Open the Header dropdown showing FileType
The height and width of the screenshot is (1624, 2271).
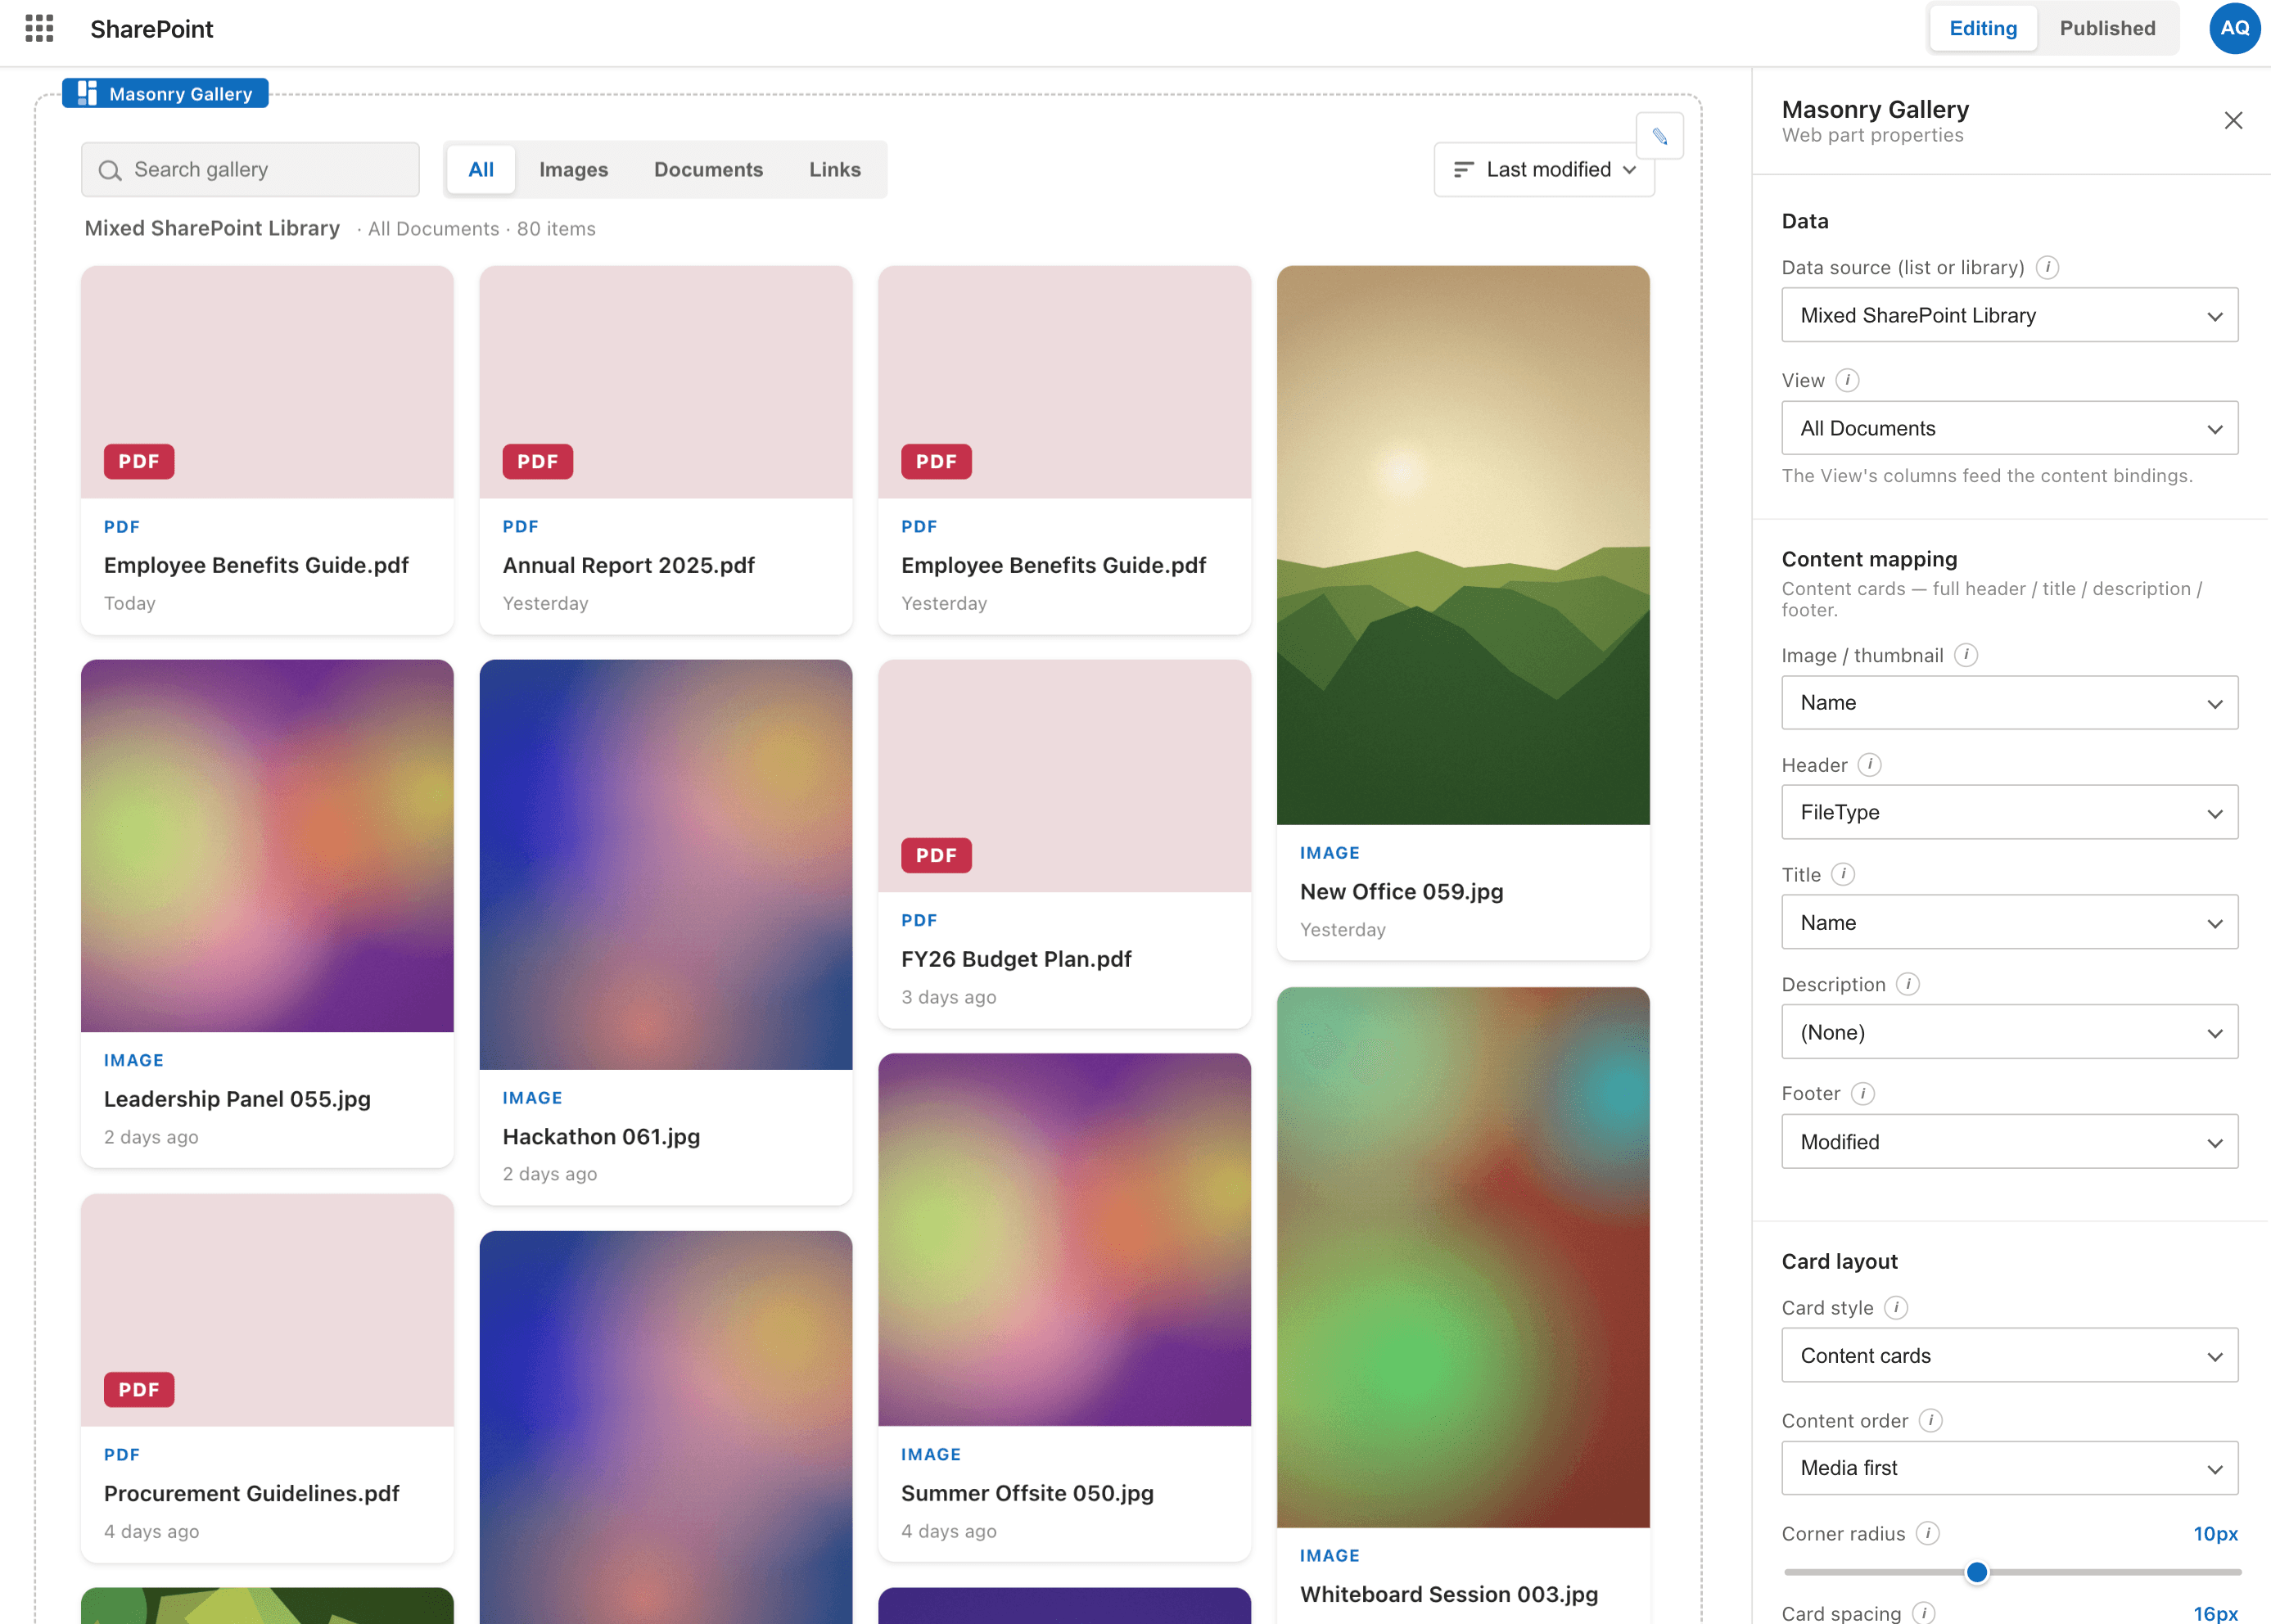click(2009, 812)
